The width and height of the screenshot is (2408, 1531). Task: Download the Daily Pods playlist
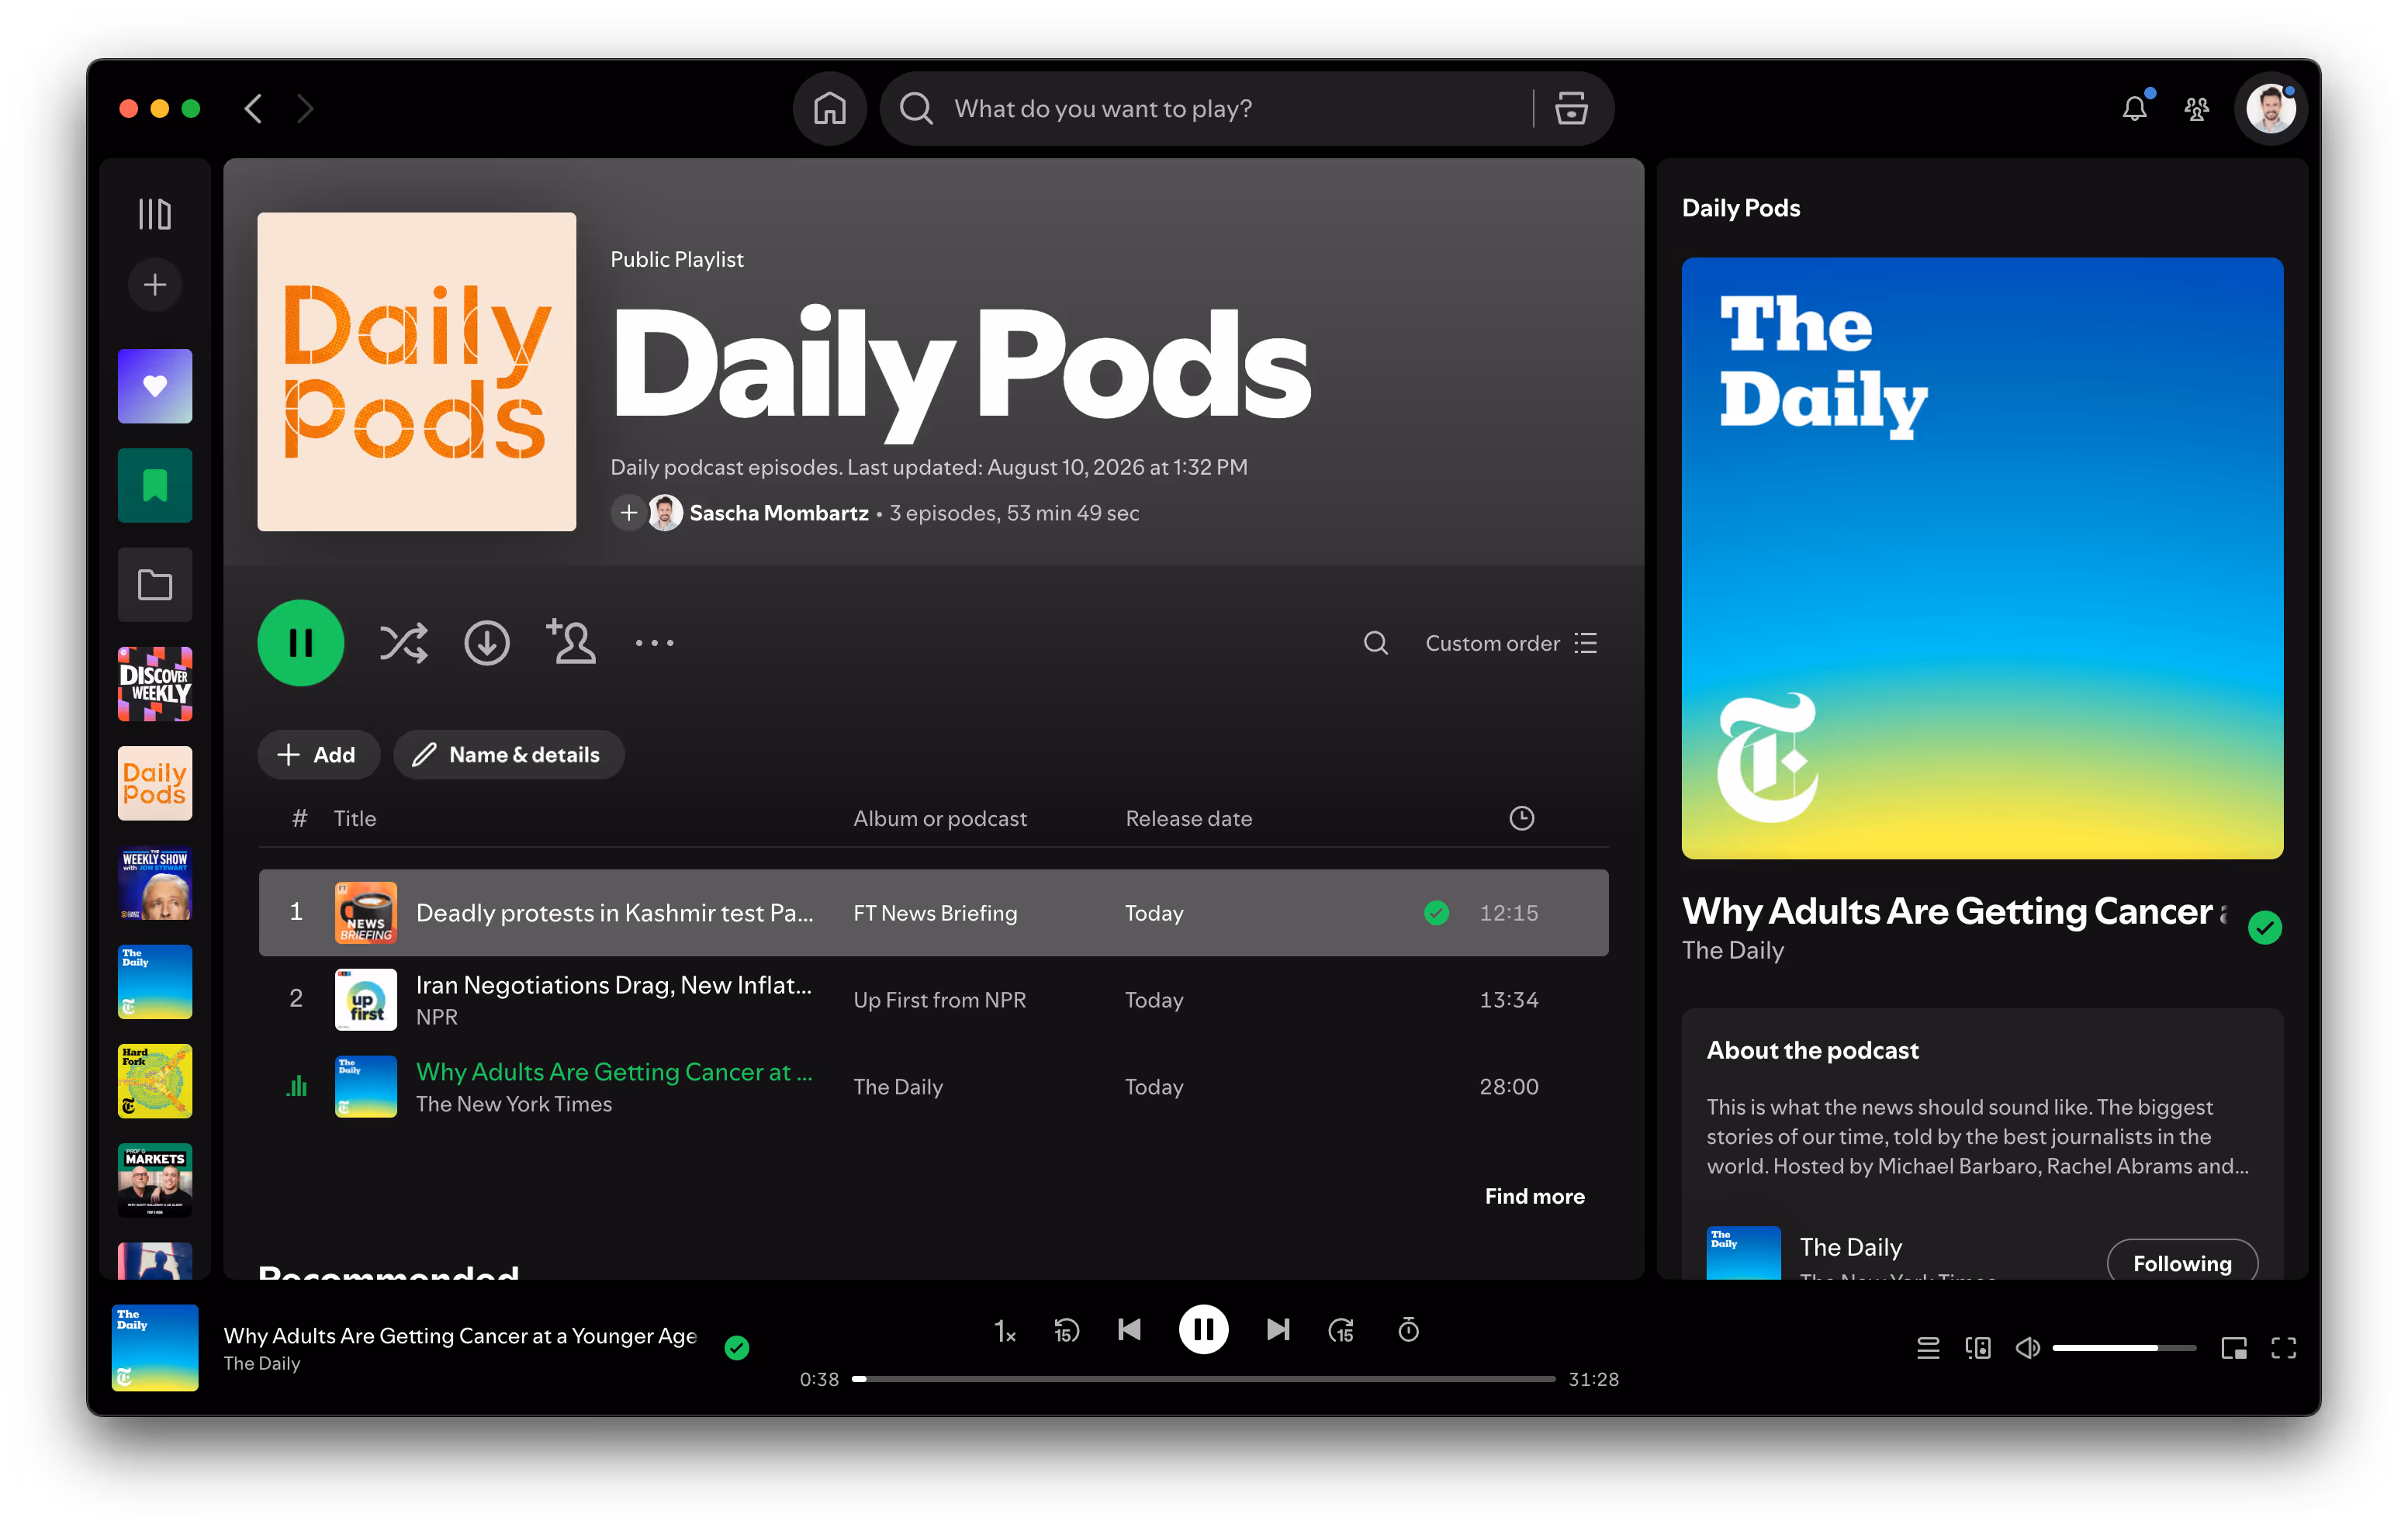pos(487,643)
